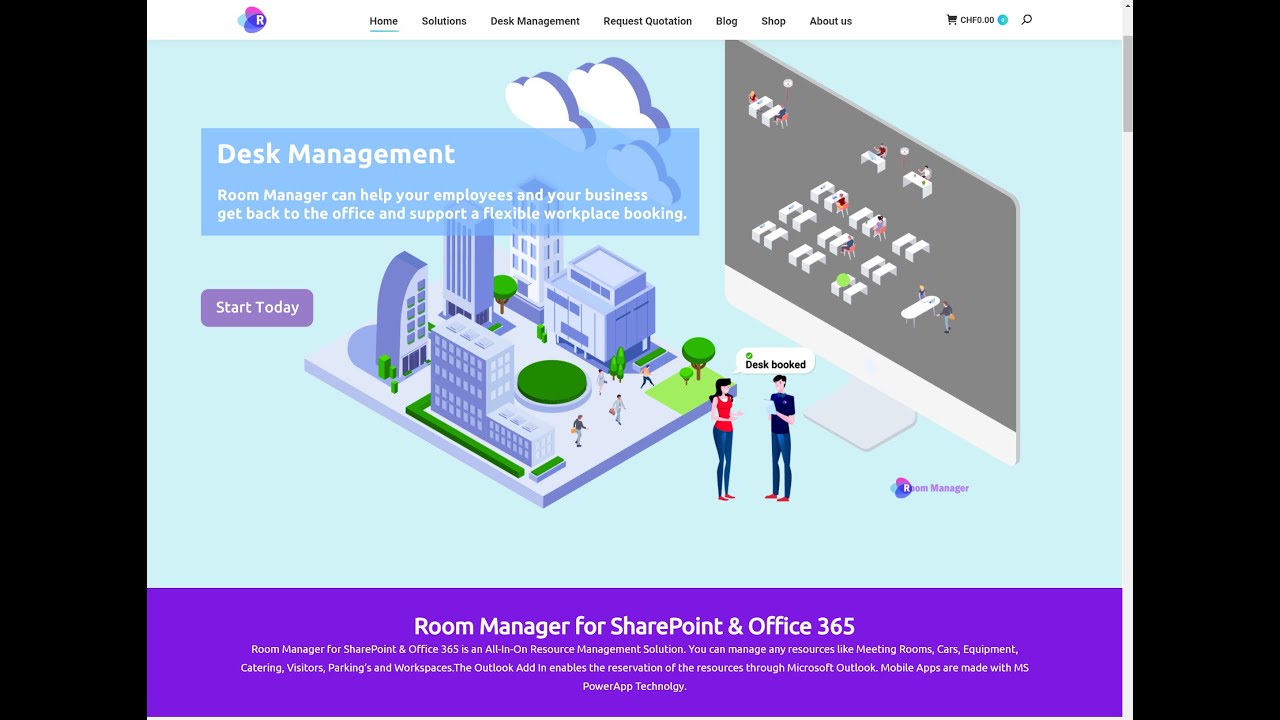Go to the Home menu item
The width and height of the screenshot is (1280, 720).
coord(383,21)
